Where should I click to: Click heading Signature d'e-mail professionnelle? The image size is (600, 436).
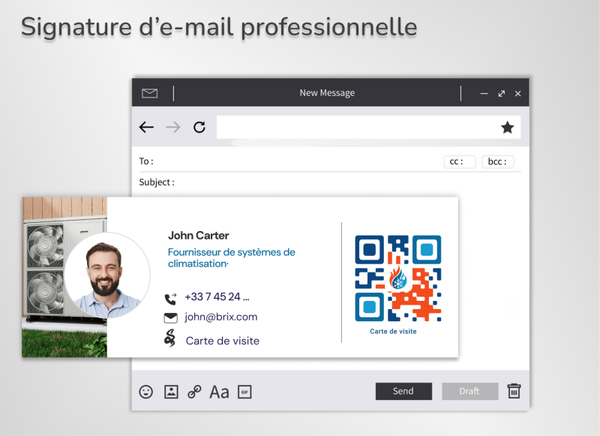pos(219,28)
